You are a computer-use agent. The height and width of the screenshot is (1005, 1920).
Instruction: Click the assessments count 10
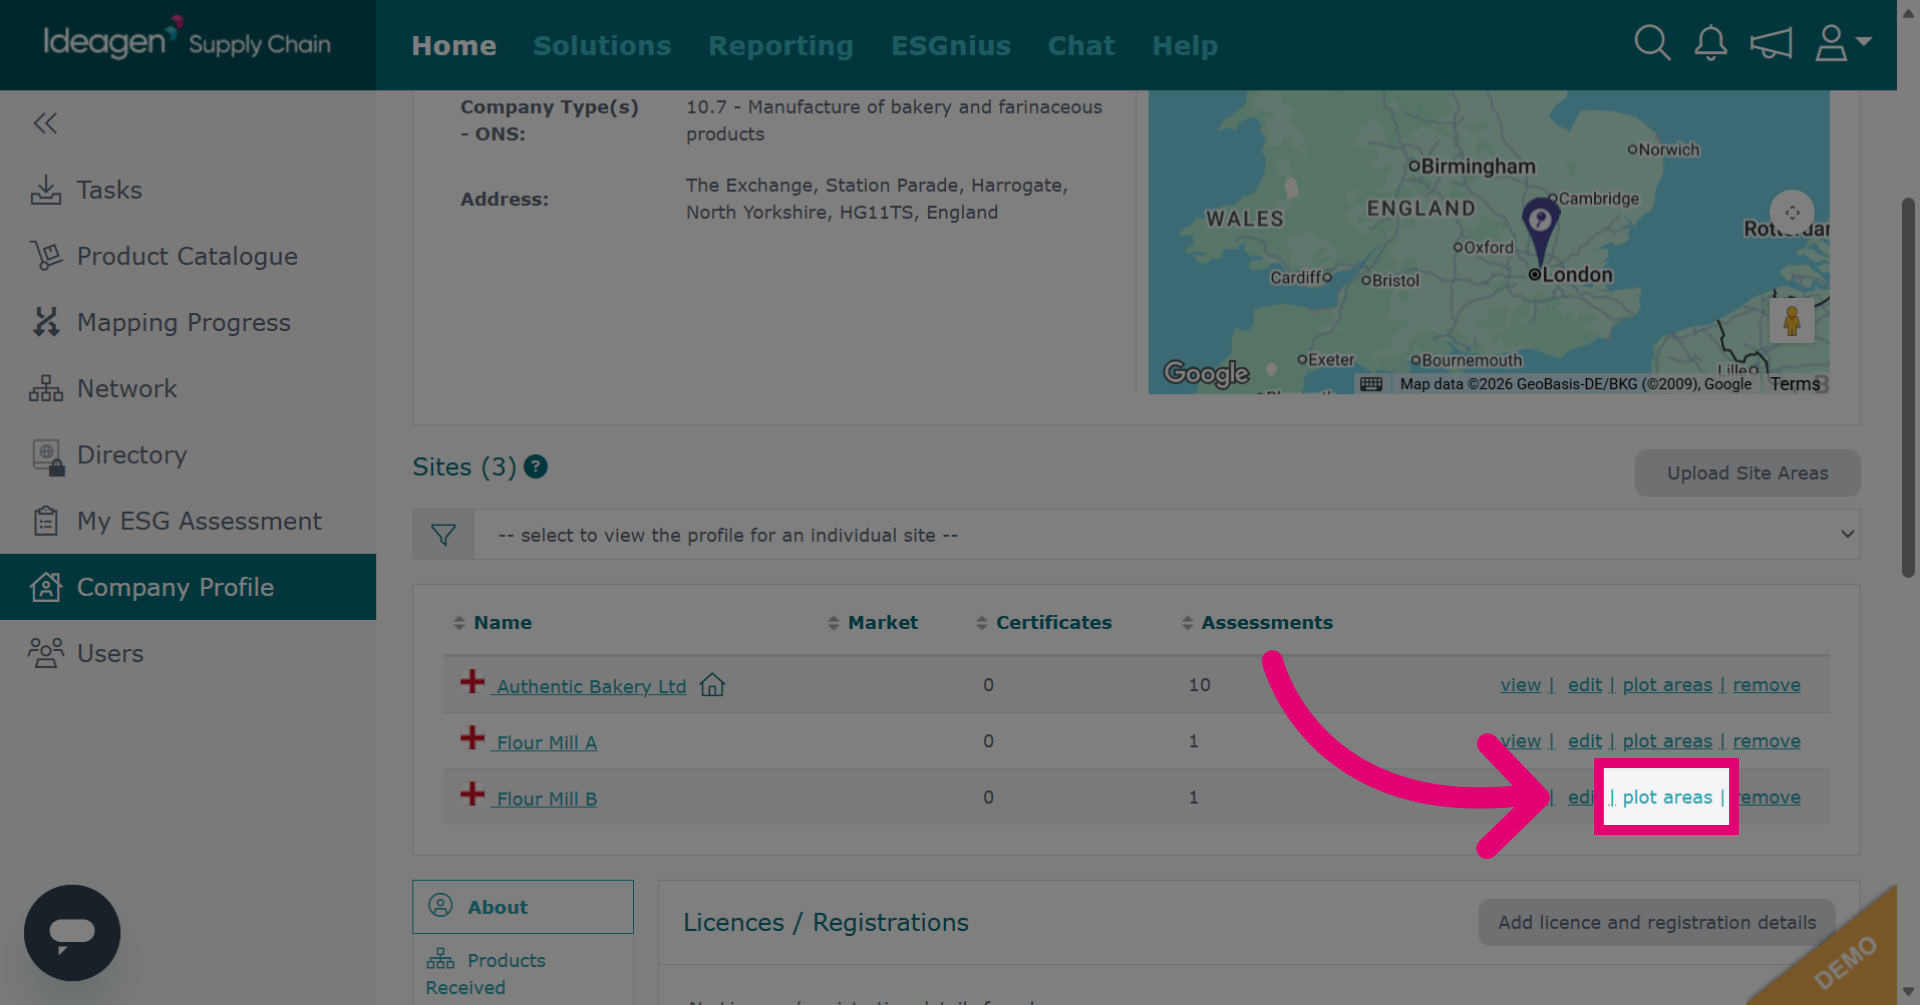(x=1199, y=685)
